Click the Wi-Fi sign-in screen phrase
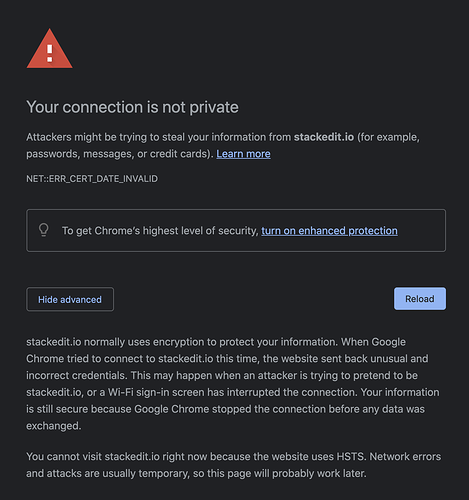 tap(156, 392)
